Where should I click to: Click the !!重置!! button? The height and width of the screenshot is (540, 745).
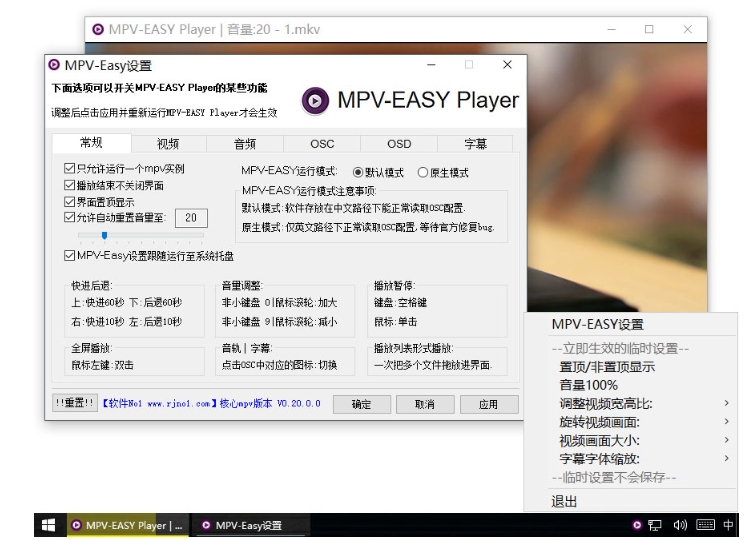point(75,403)
